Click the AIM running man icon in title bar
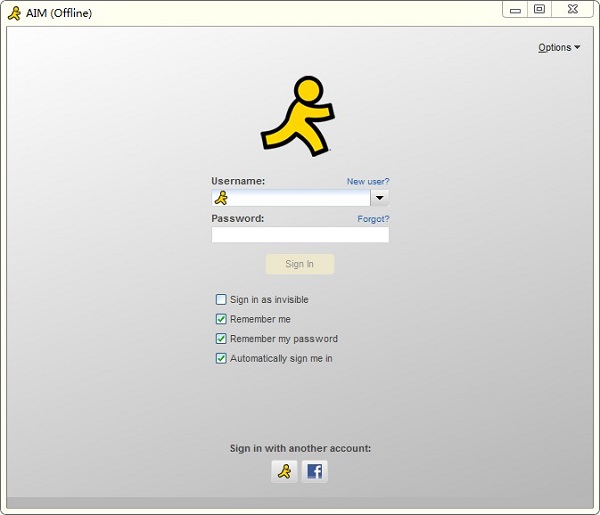The image size is (600, 515). click(x=15, y=13)
